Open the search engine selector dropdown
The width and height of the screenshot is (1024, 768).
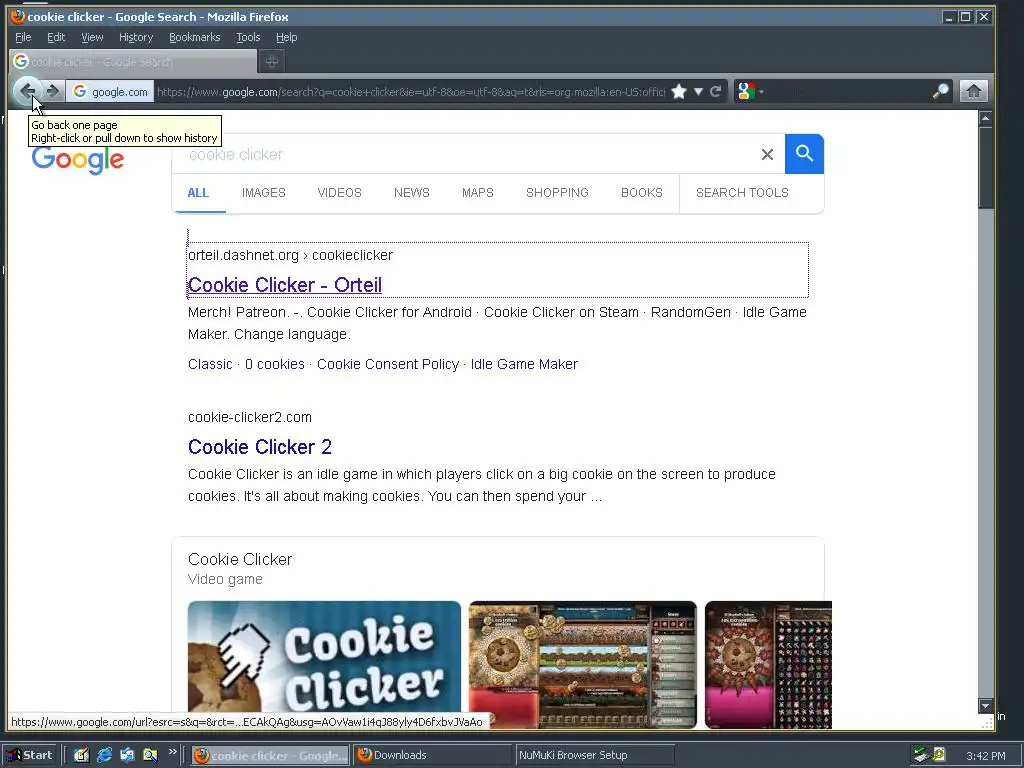[x=749, y=91]
